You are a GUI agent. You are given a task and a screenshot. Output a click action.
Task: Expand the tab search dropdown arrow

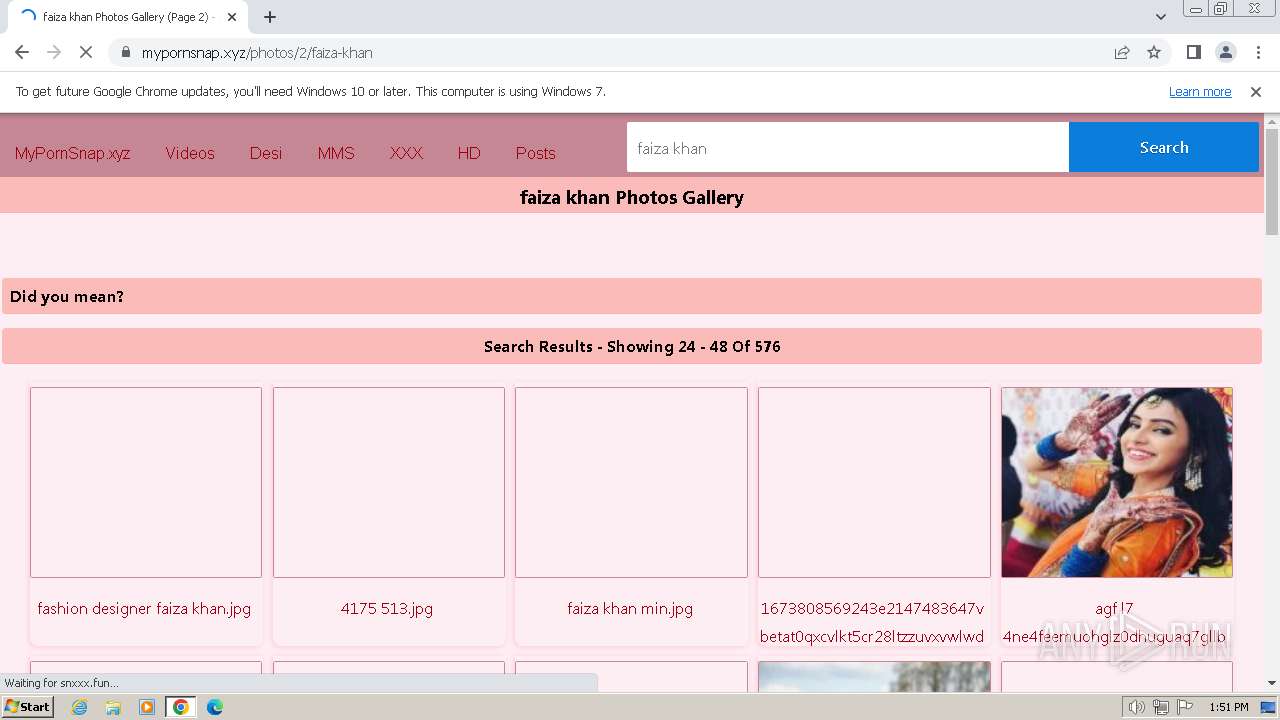tap(1160, 17)
